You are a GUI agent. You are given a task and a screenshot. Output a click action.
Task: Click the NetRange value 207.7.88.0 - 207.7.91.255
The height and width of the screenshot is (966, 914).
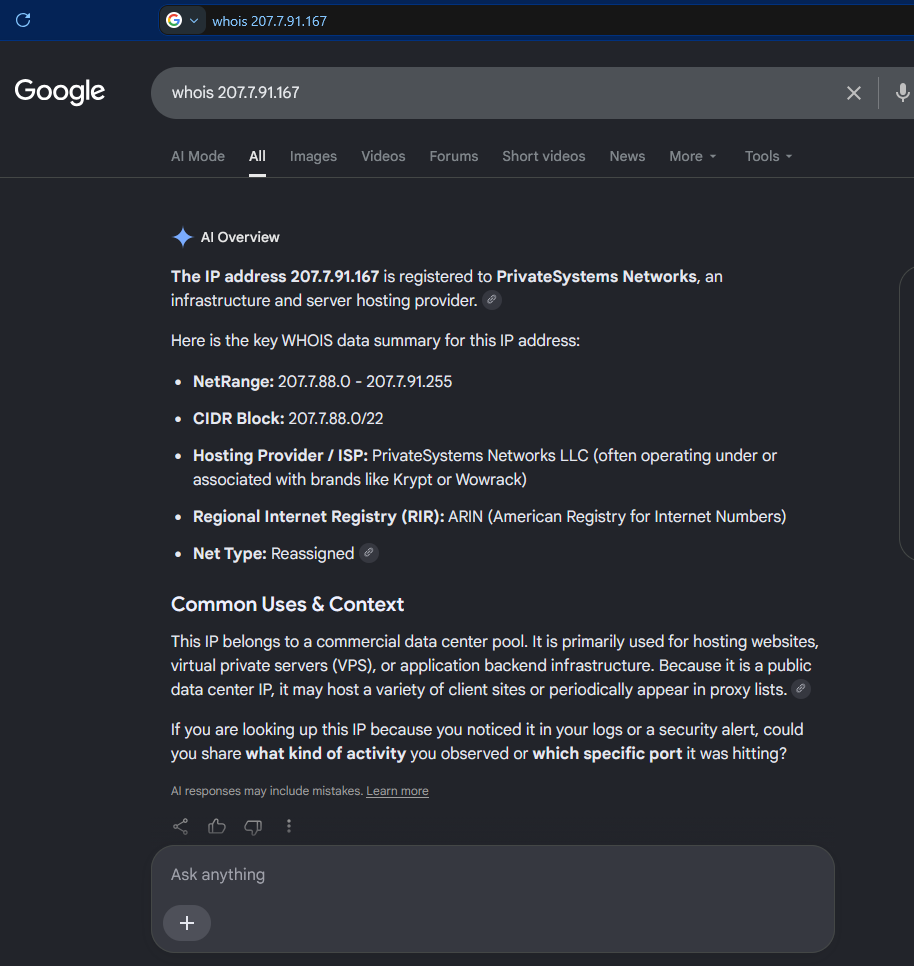tap(365, 382)
